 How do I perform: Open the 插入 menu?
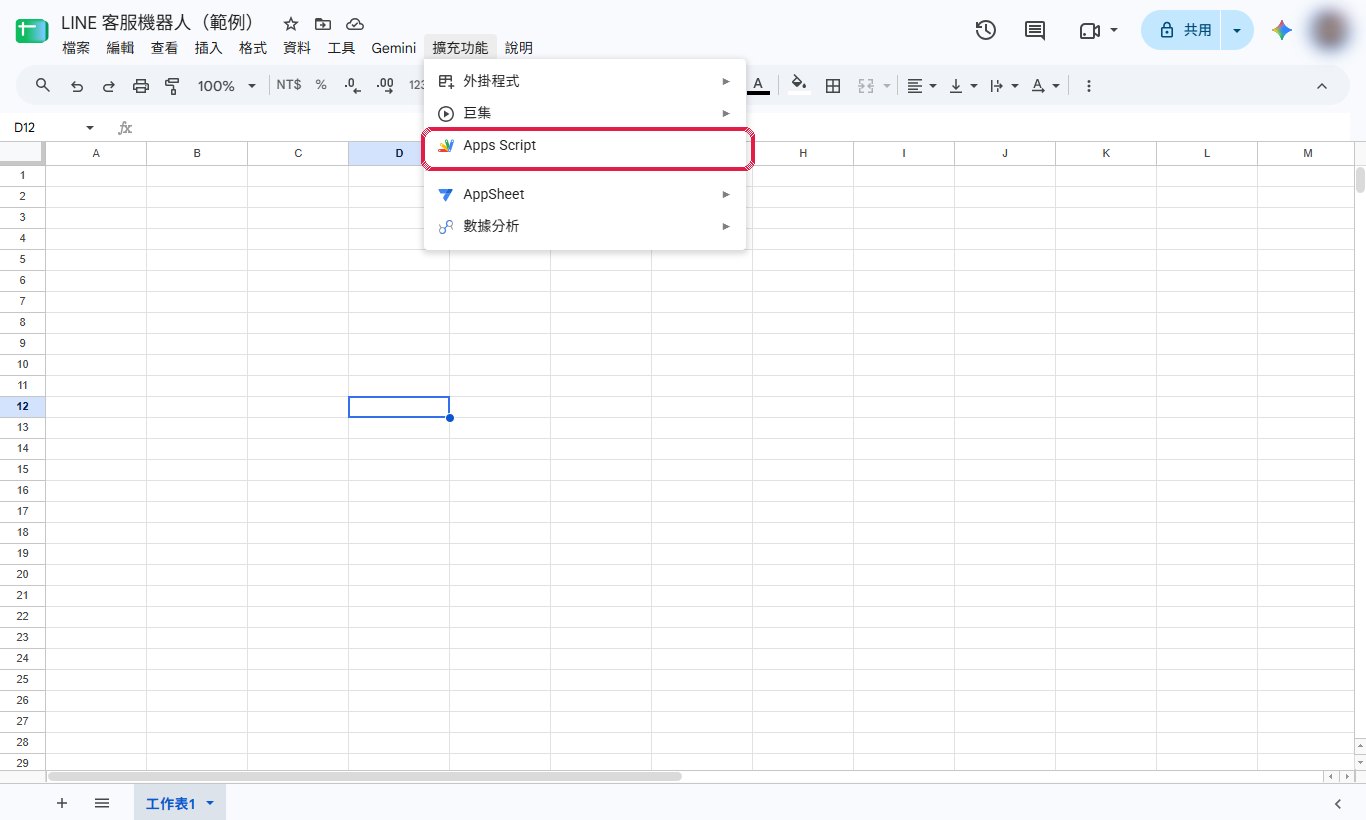click(208, 48)
